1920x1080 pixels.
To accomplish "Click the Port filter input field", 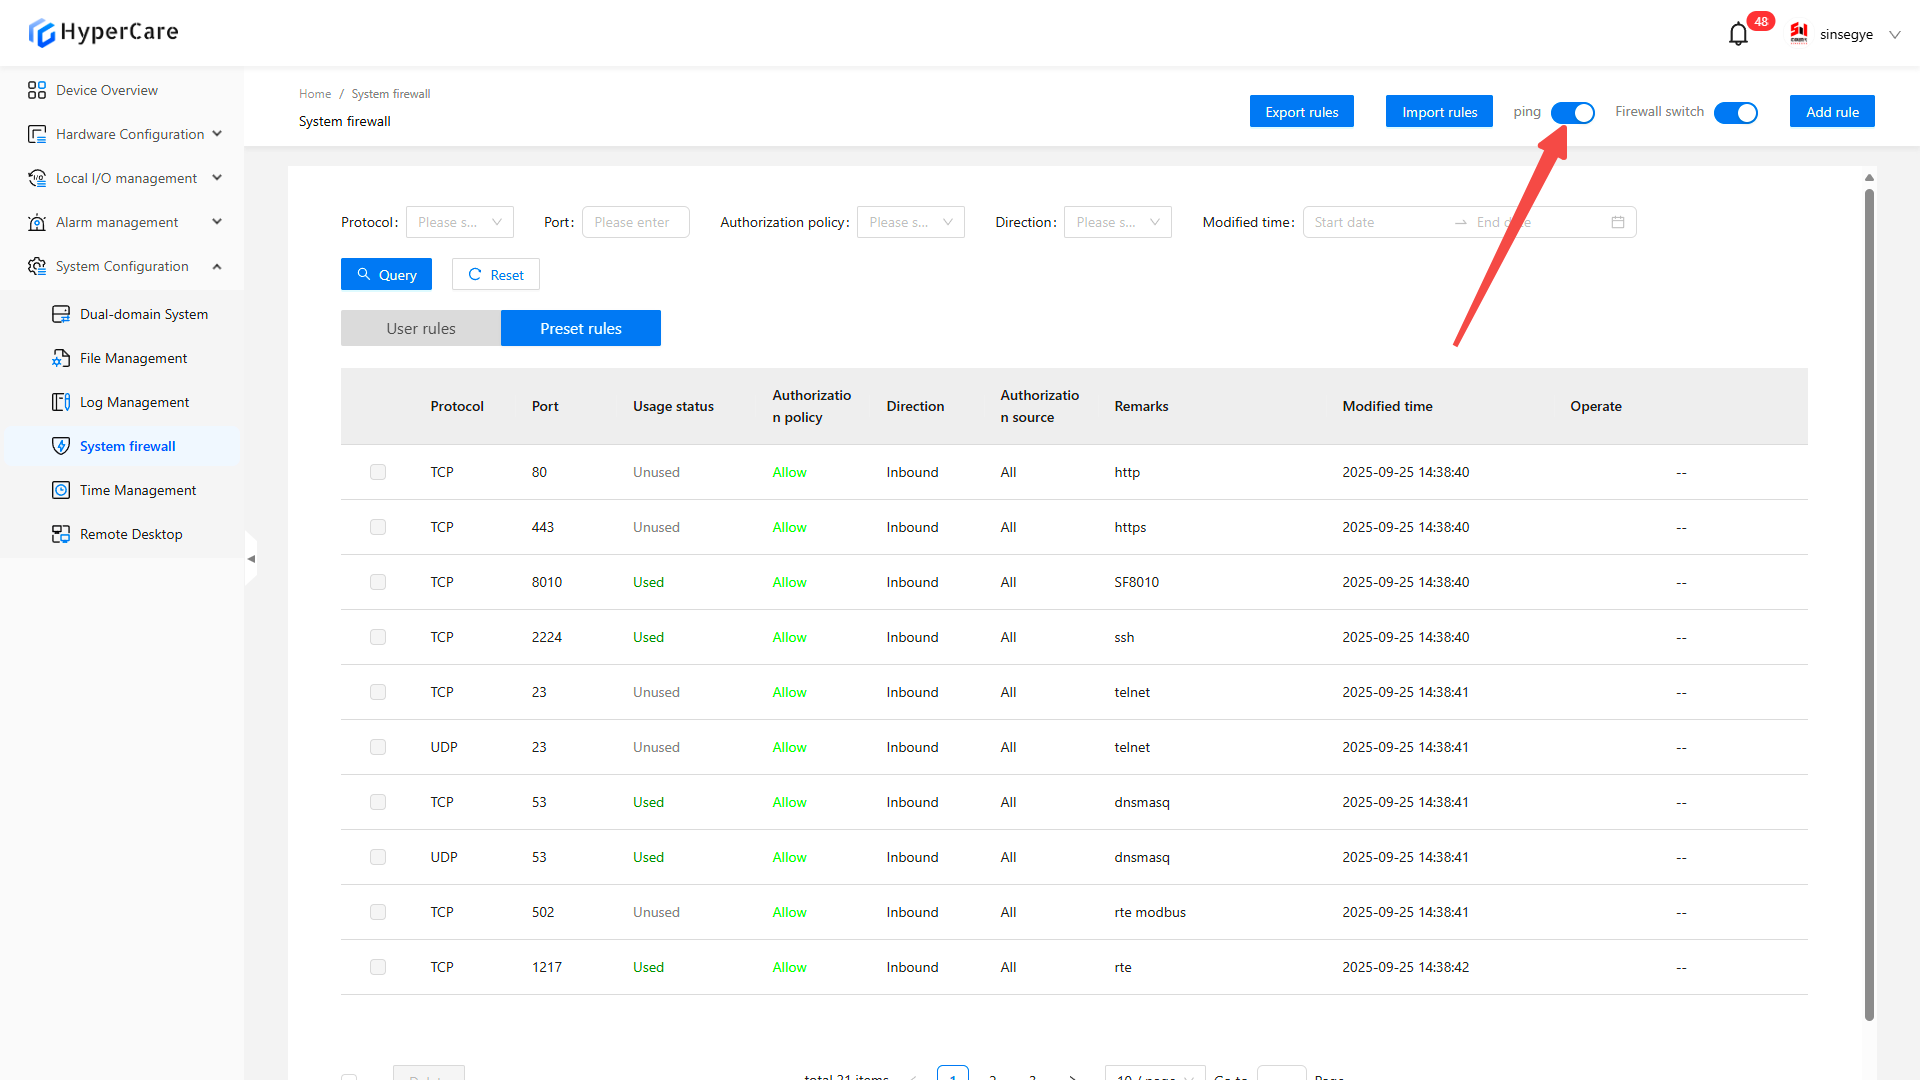I will pyautogui.click(x=635, y=222).
